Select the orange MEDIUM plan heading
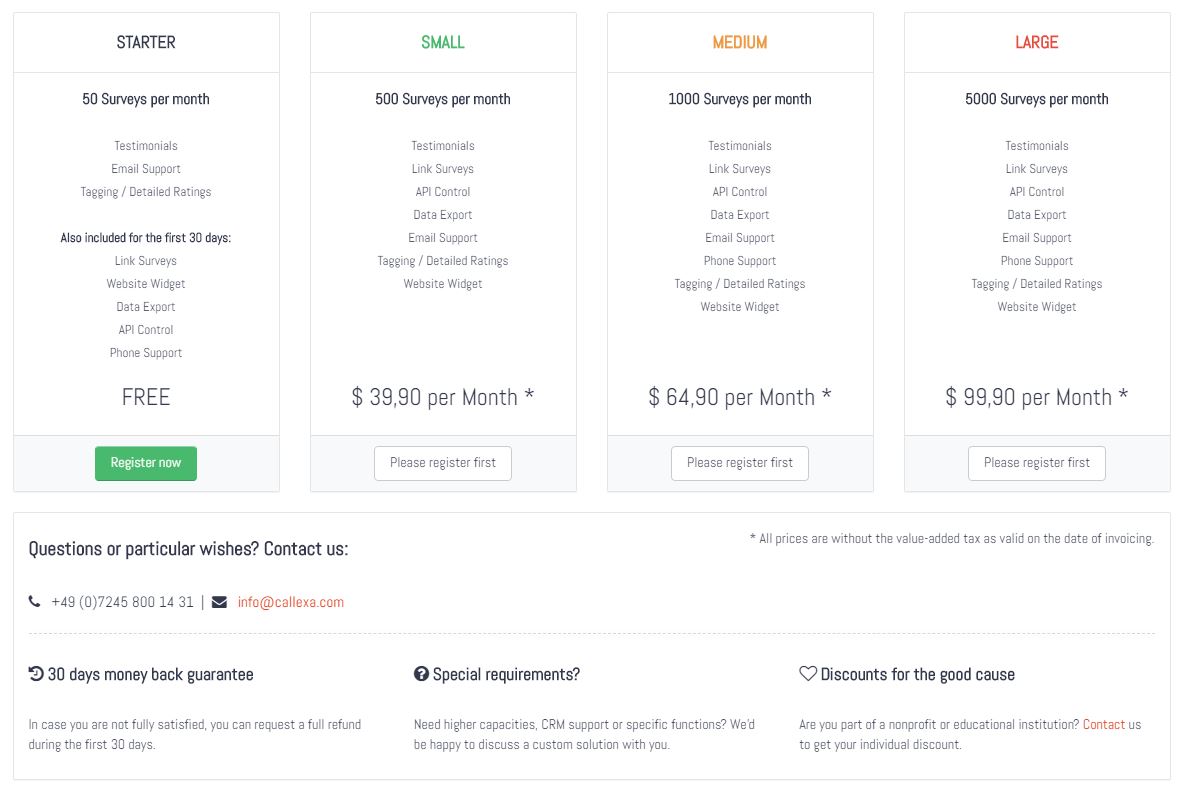Image resolution: width=1182 pixels, height=809 pixels. (740, 42)
